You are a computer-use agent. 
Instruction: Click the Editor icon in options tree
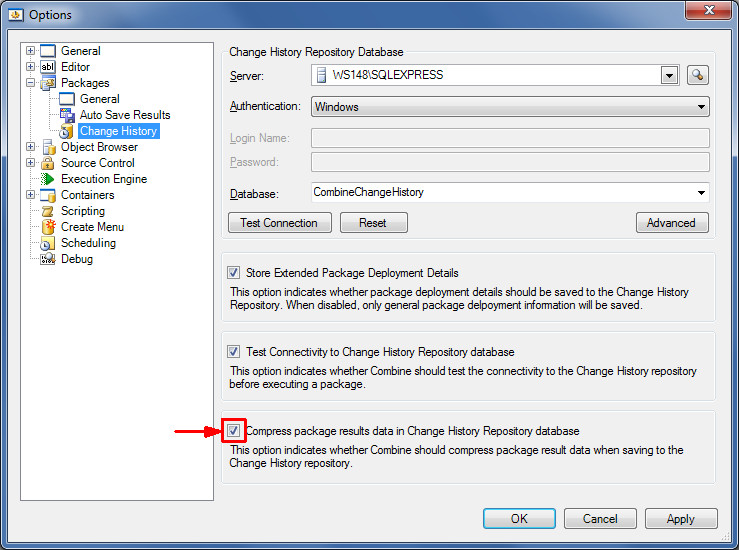pos(48,67)
